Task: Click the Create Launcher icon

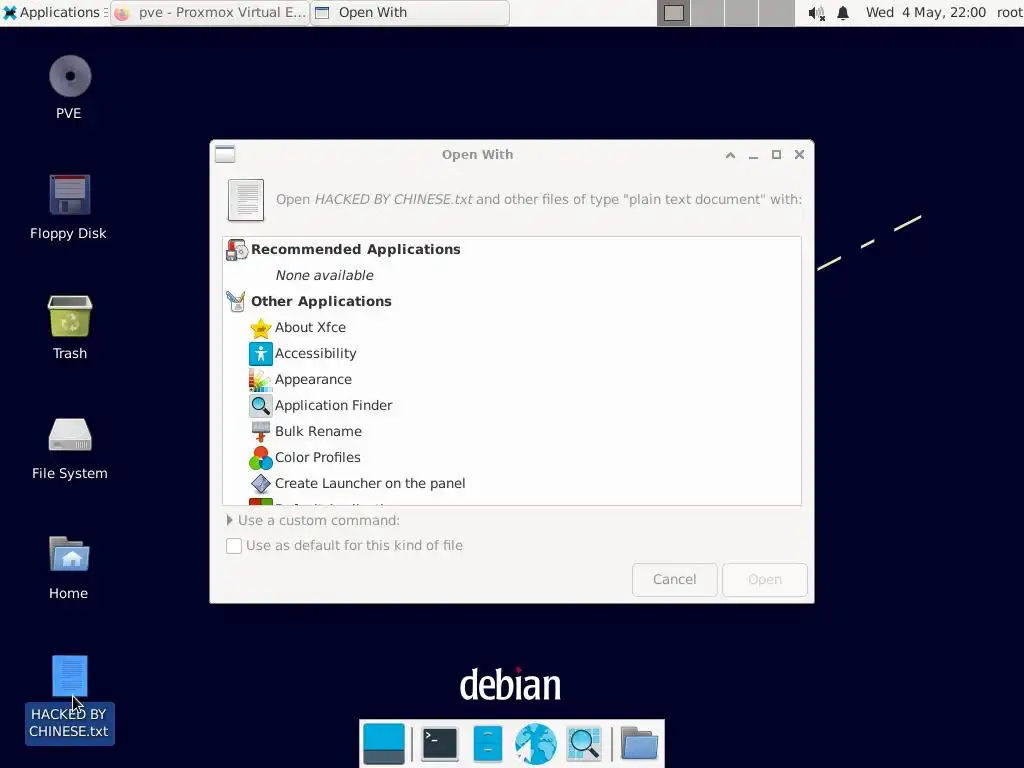Action: 261,484
